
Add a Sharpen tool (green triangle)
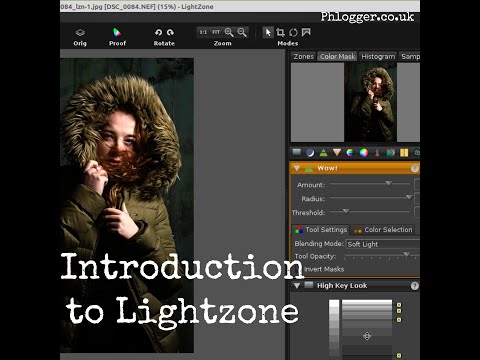323,153
